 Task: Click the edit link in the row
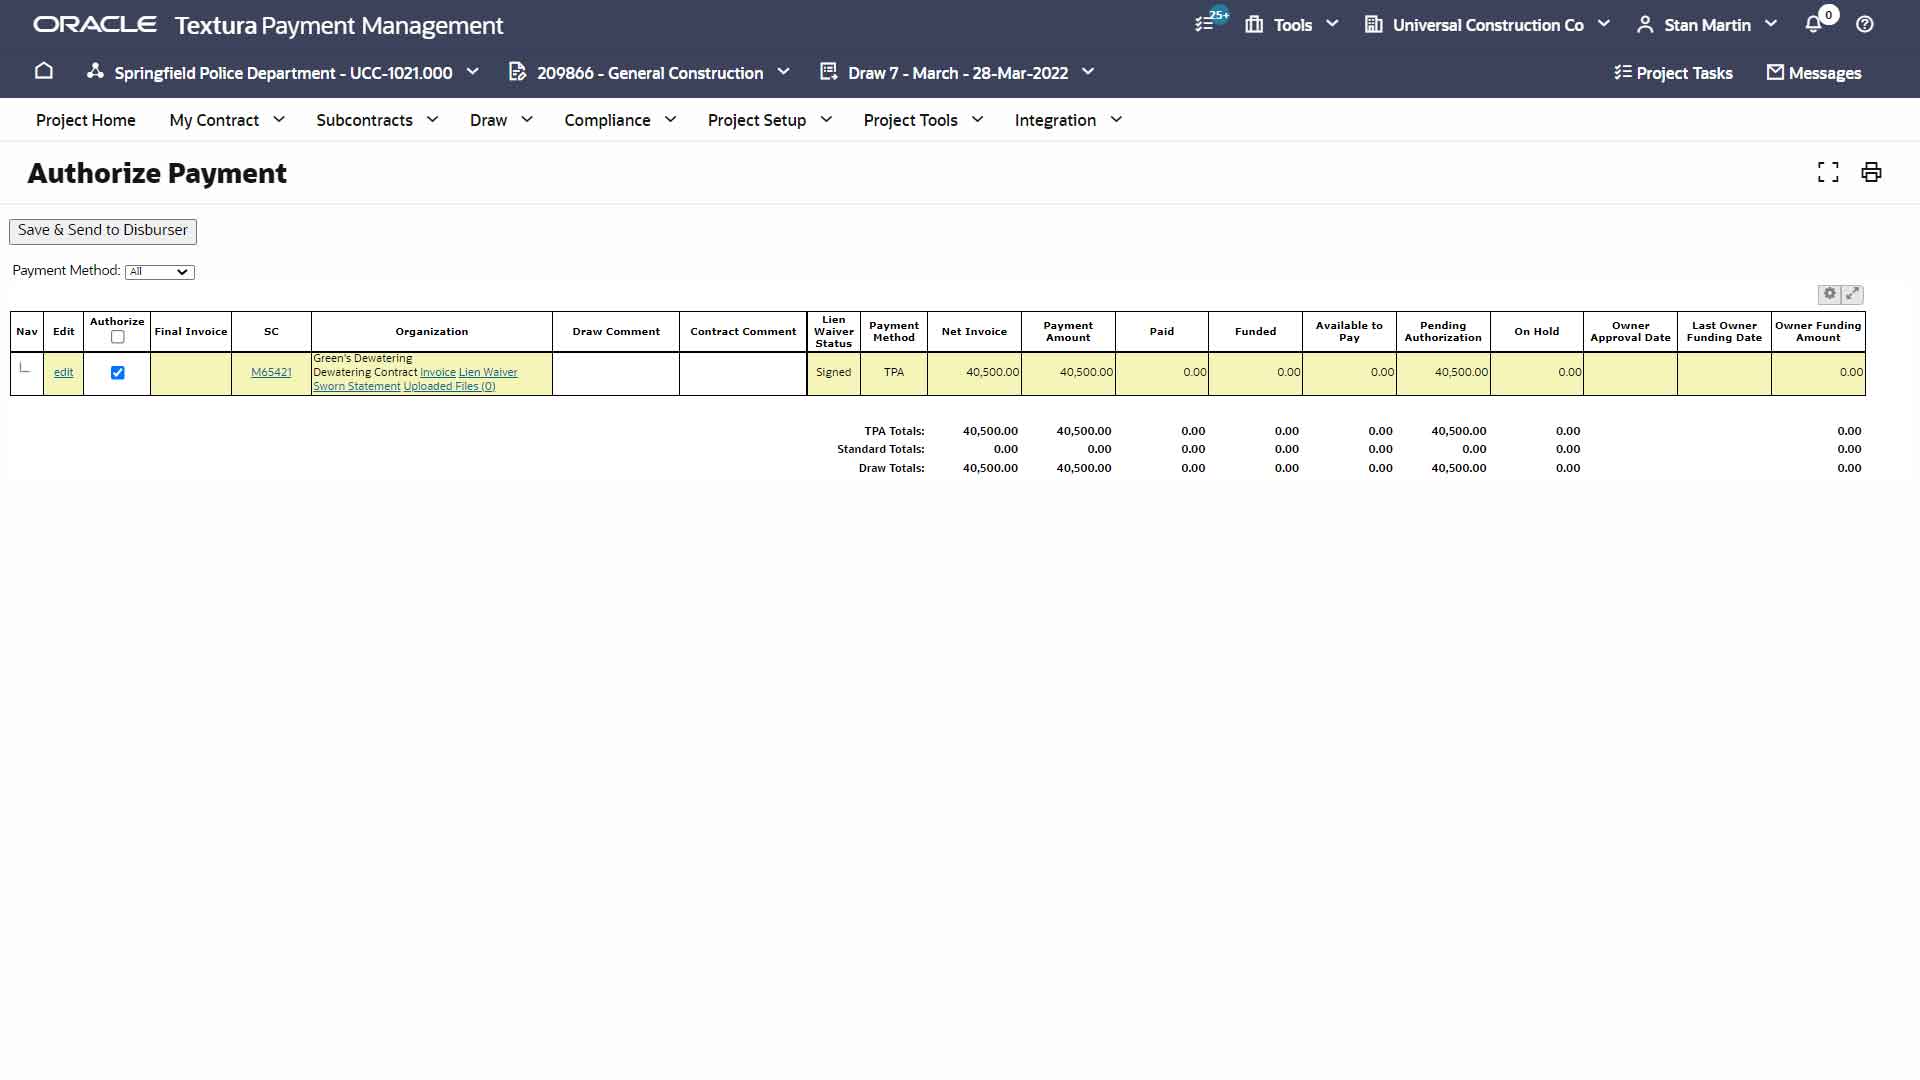coord(63,372)
